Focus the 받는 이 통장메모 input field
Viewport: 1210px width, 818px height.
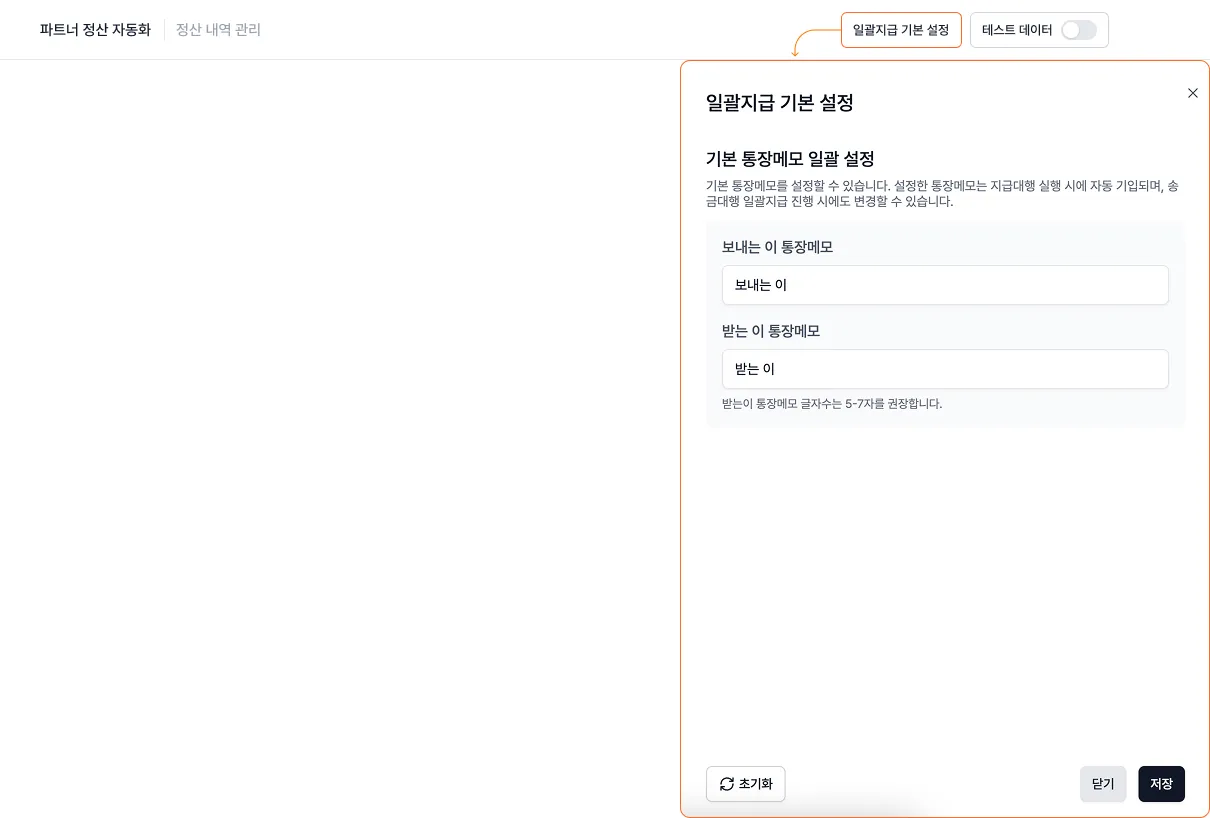click(x=944, y=369)
